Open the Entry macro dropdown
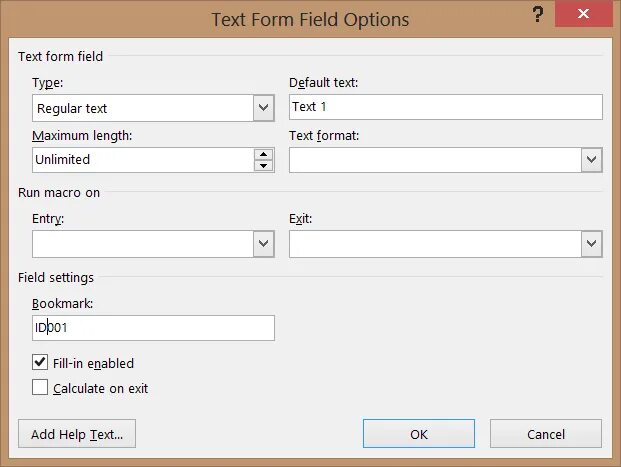 point(264,244)
